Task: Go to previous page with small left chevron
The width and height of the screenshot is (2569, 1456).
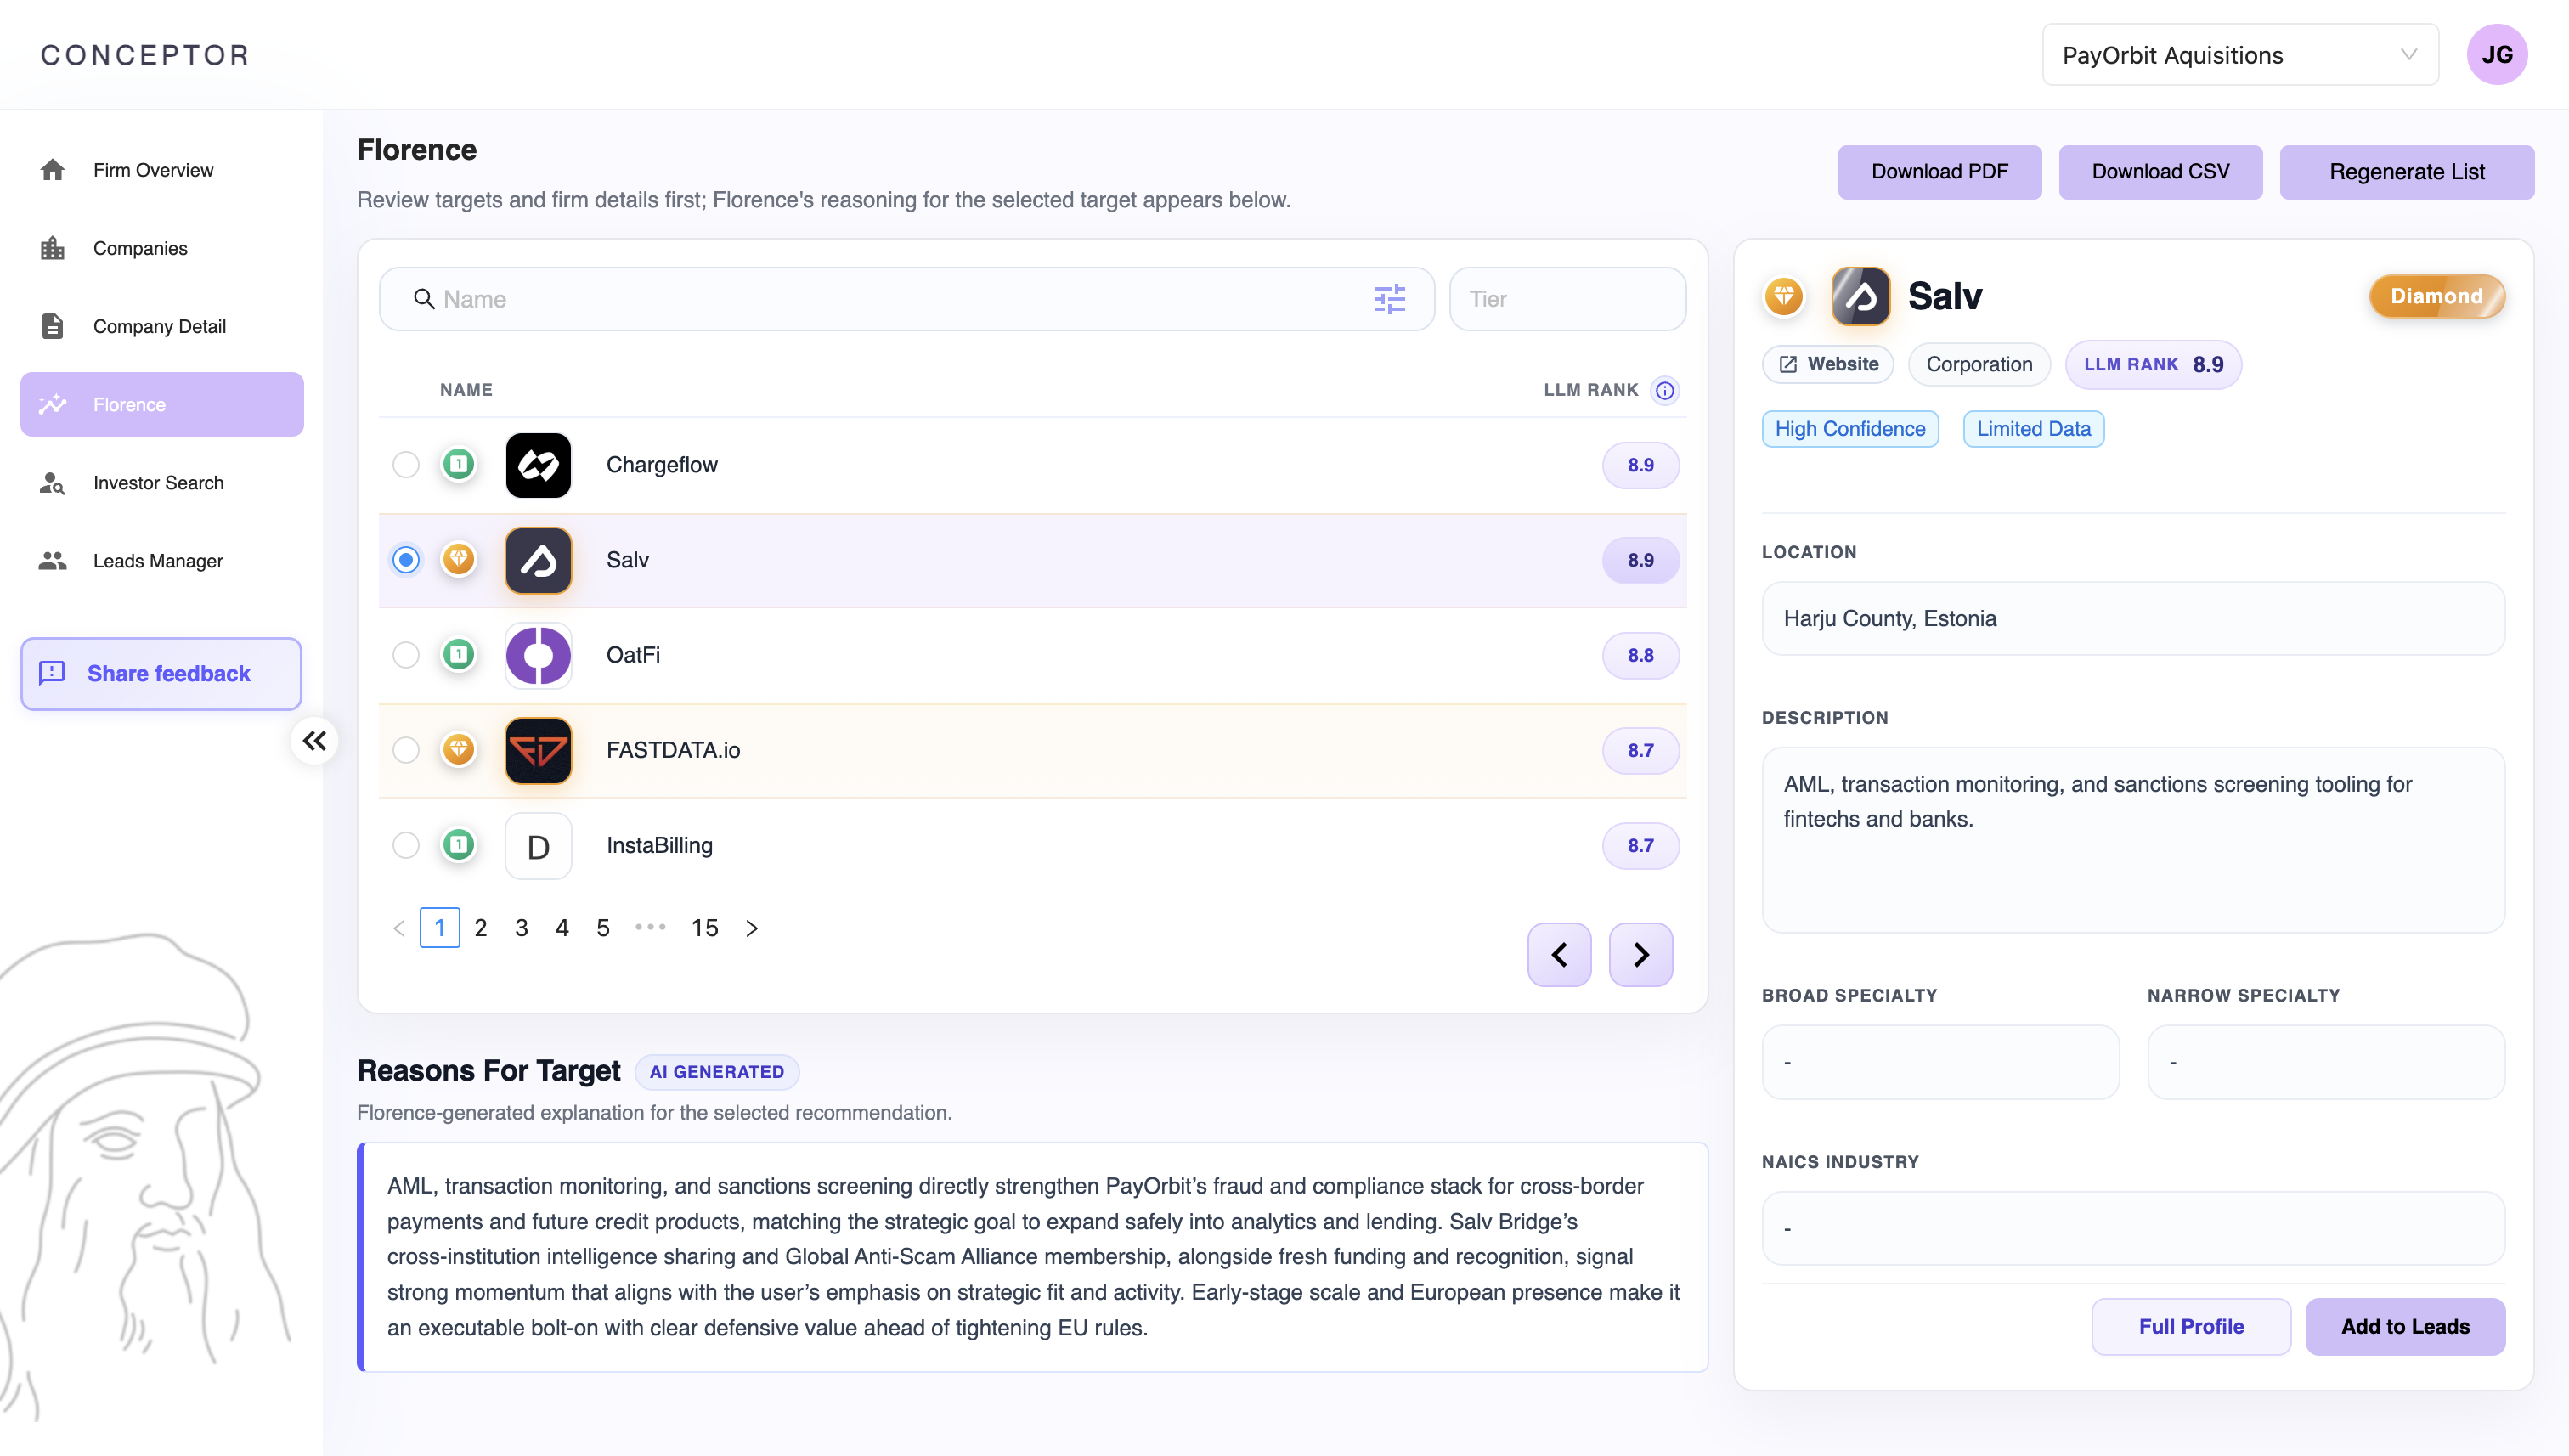Action: [x=399, y=929]
